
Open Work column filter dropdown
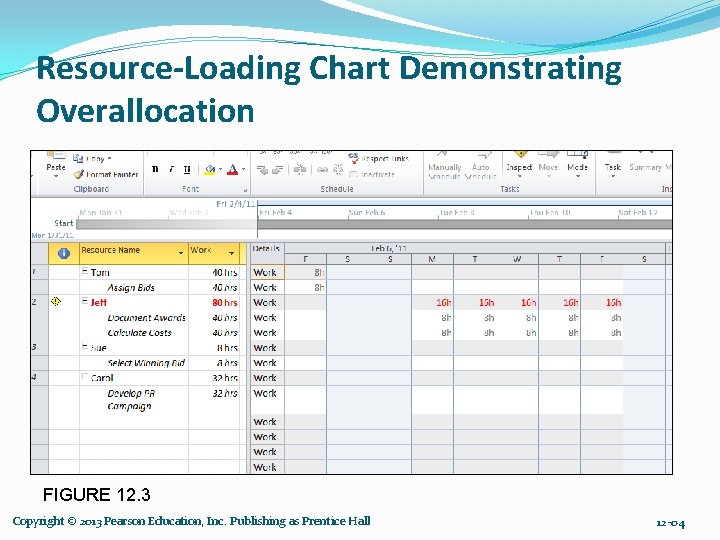[x=231, y=253]
